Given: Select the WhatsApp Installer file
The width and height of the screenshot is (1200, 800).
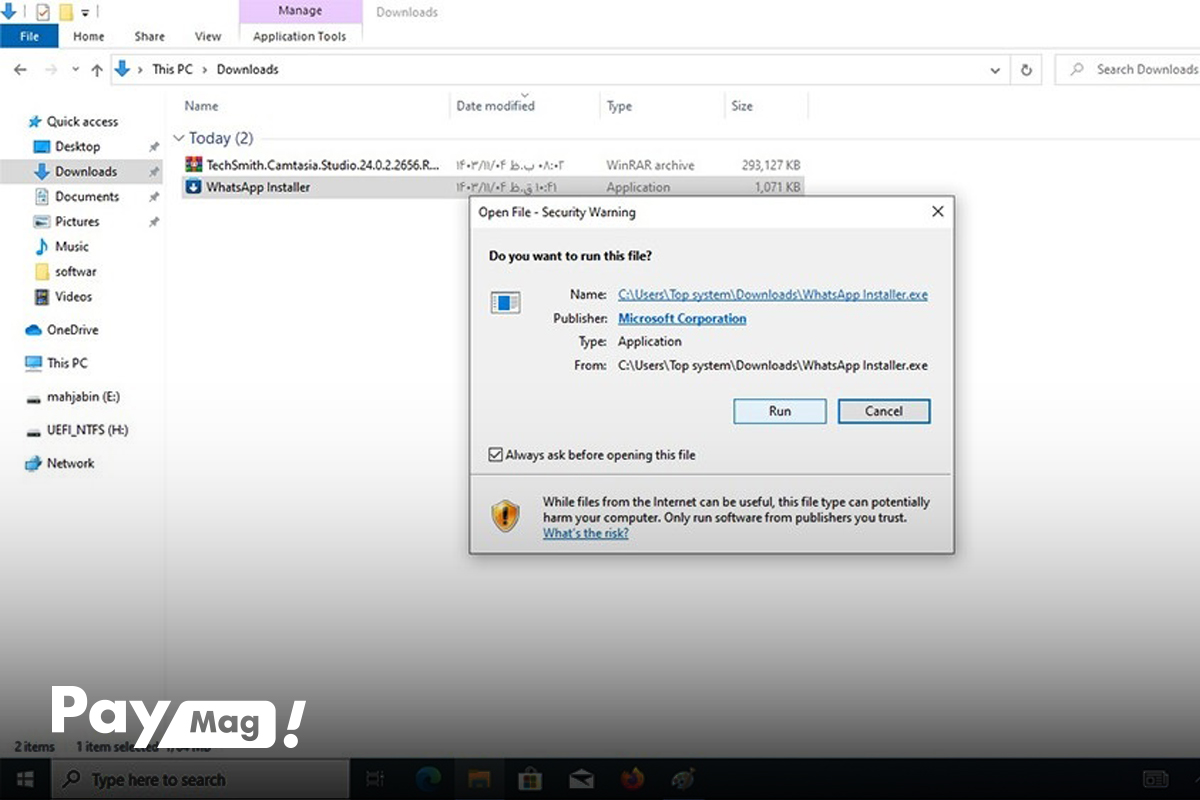Looking at the screenshot, I should [x=258, y=187].
